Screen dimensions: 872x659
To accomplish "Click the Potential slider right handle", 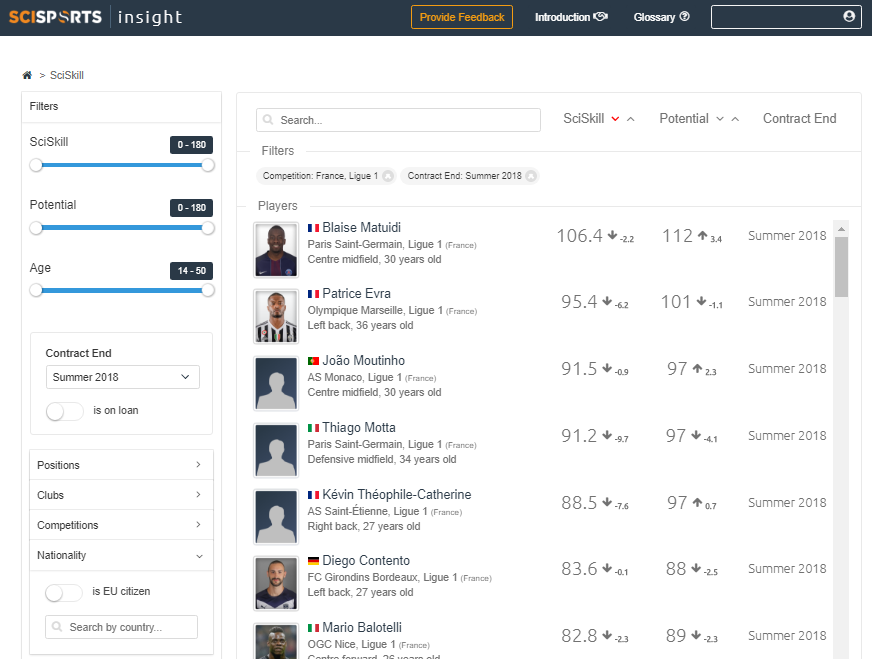I will 208,228.
